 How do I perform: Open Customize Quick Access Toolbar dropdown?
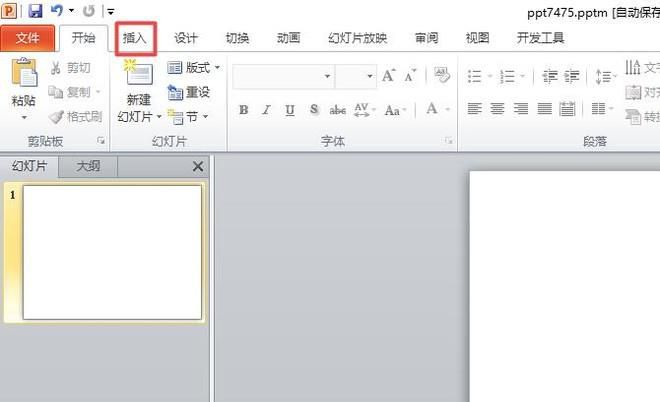pyautogui.click(x=111, y=11)
